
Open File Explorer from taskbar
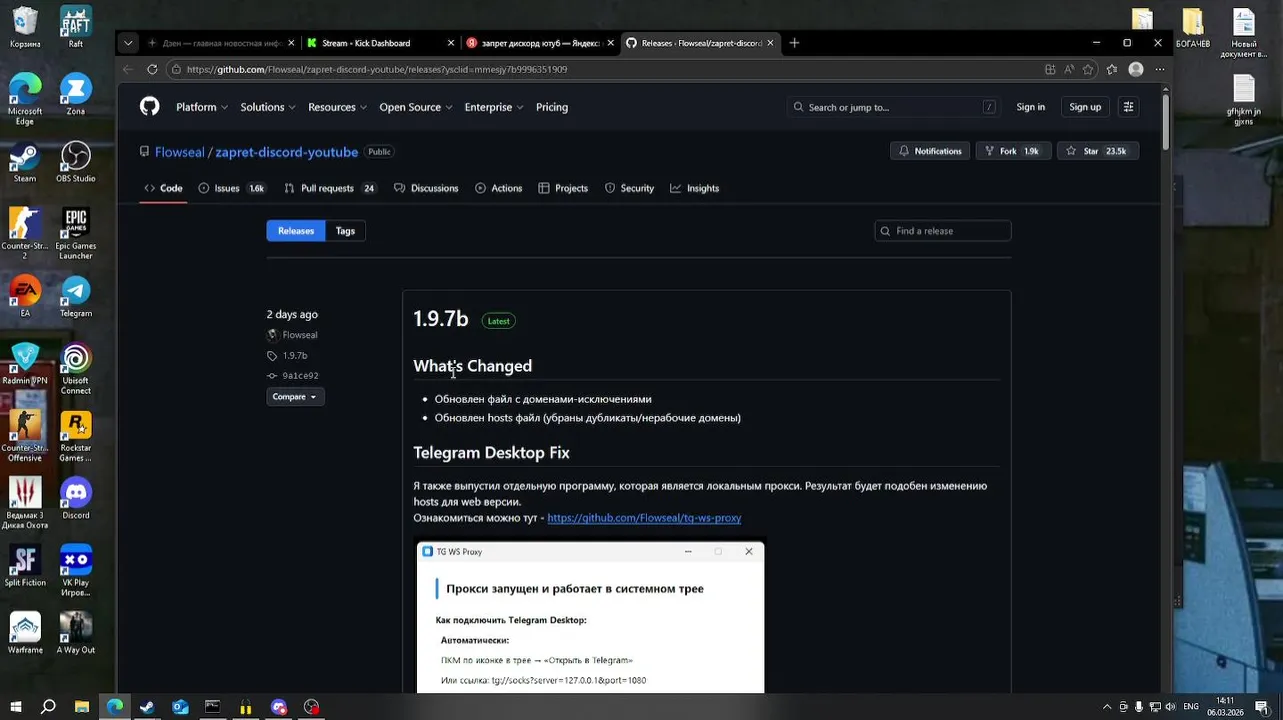pos(82,707)
